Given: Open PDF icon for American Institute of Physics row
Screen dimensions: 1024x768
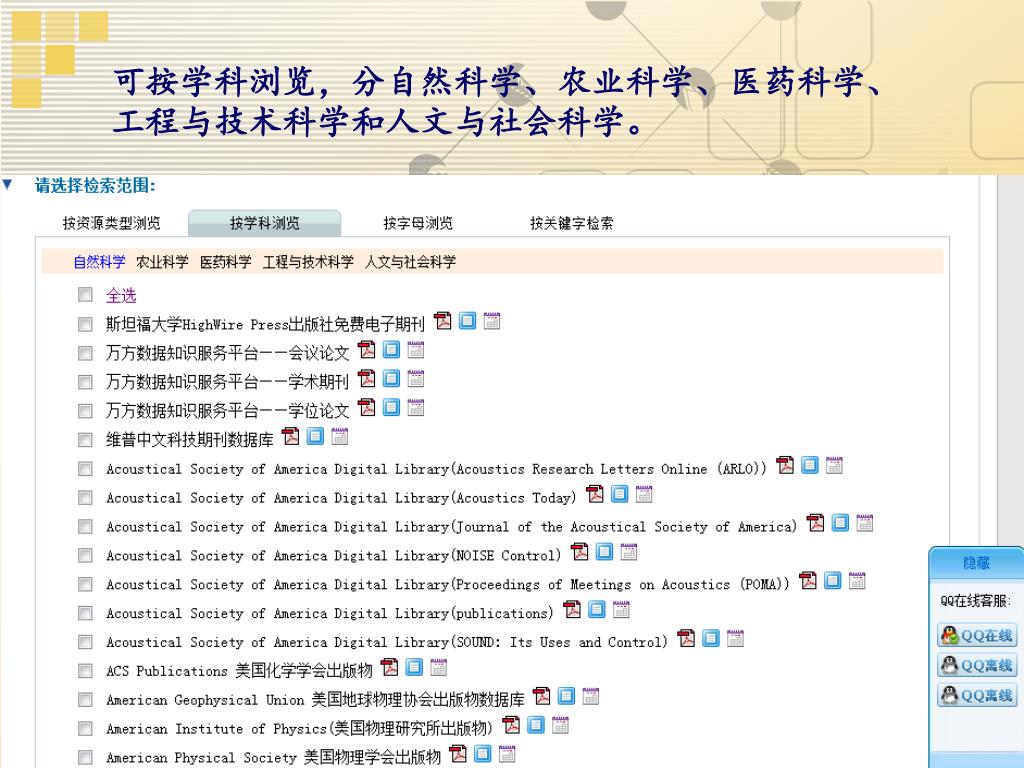Looking at the screenshot, I should tap(511, 725).
